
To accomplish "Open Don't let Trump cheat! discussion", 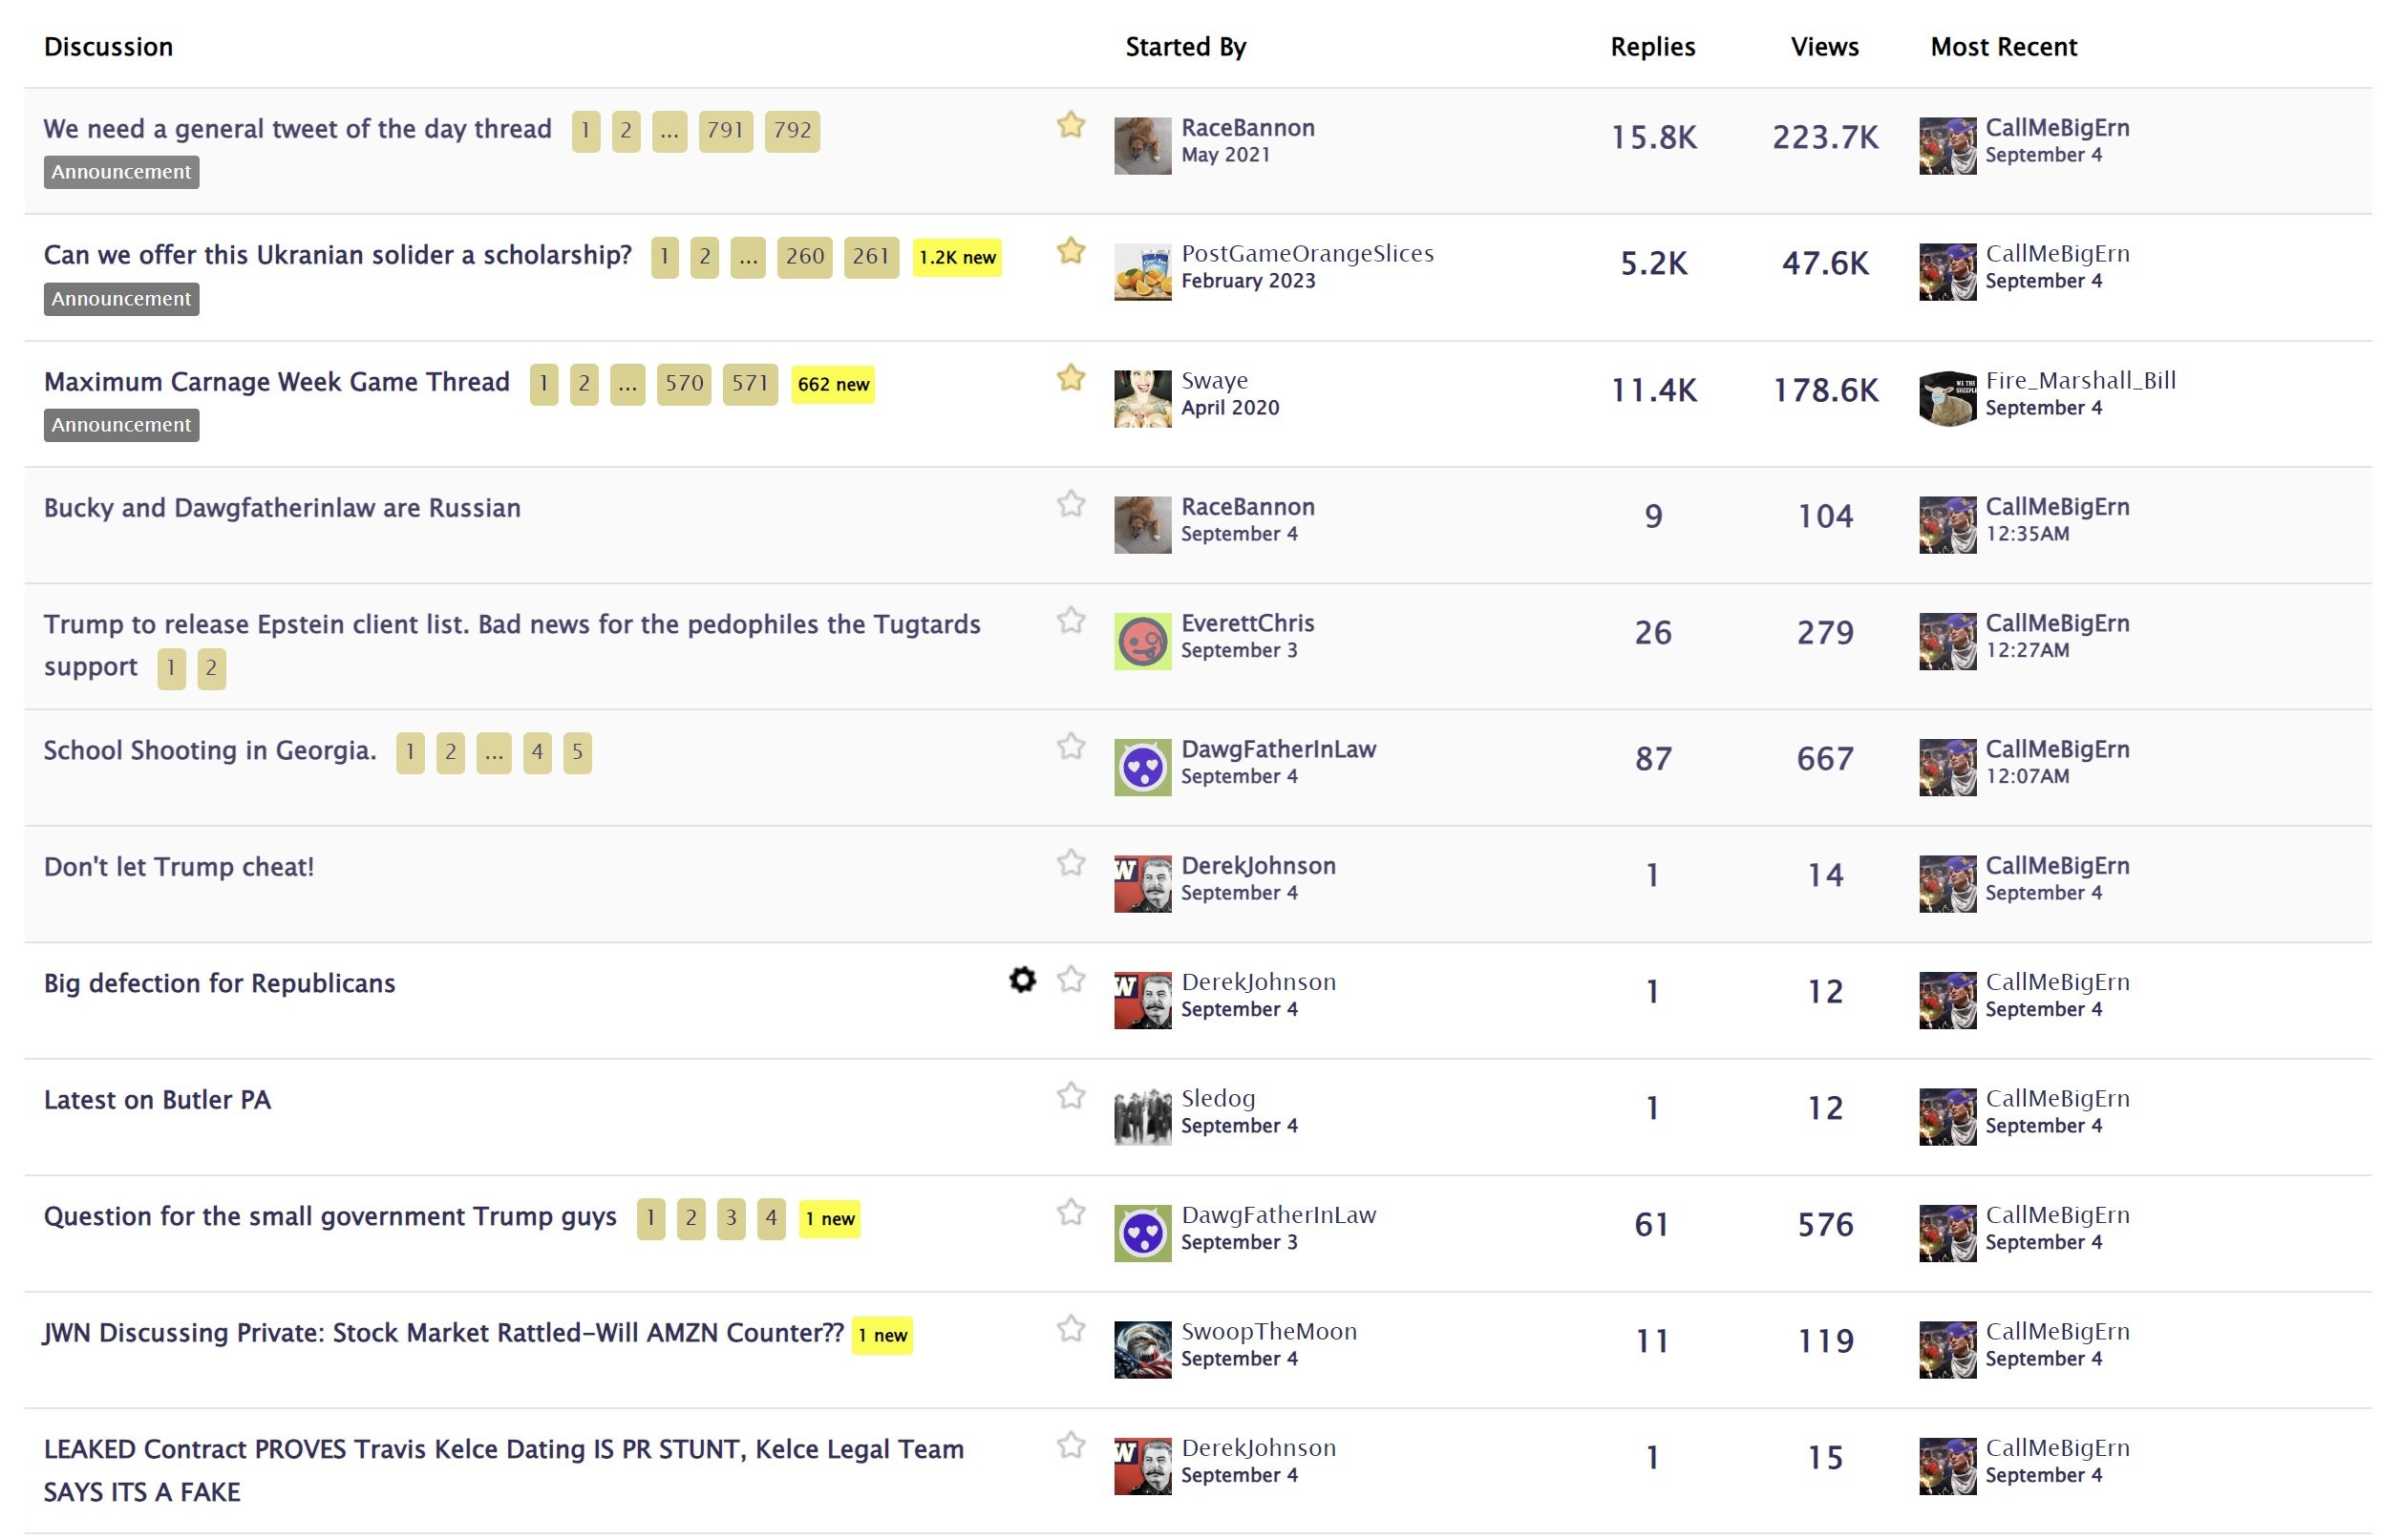I will [x=179, y=867].
